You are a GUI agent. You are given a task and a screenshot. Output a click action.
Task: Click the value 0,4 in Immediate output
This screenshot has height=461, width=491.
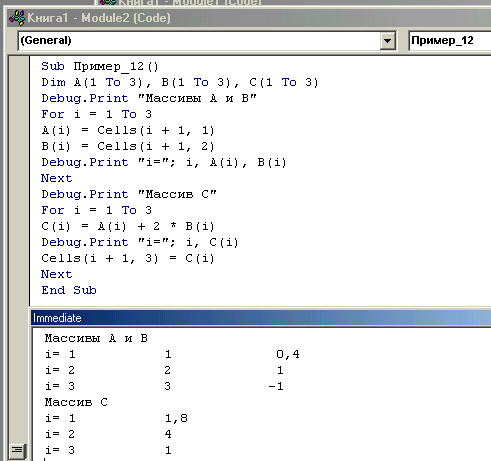click(x=288, y=354)
